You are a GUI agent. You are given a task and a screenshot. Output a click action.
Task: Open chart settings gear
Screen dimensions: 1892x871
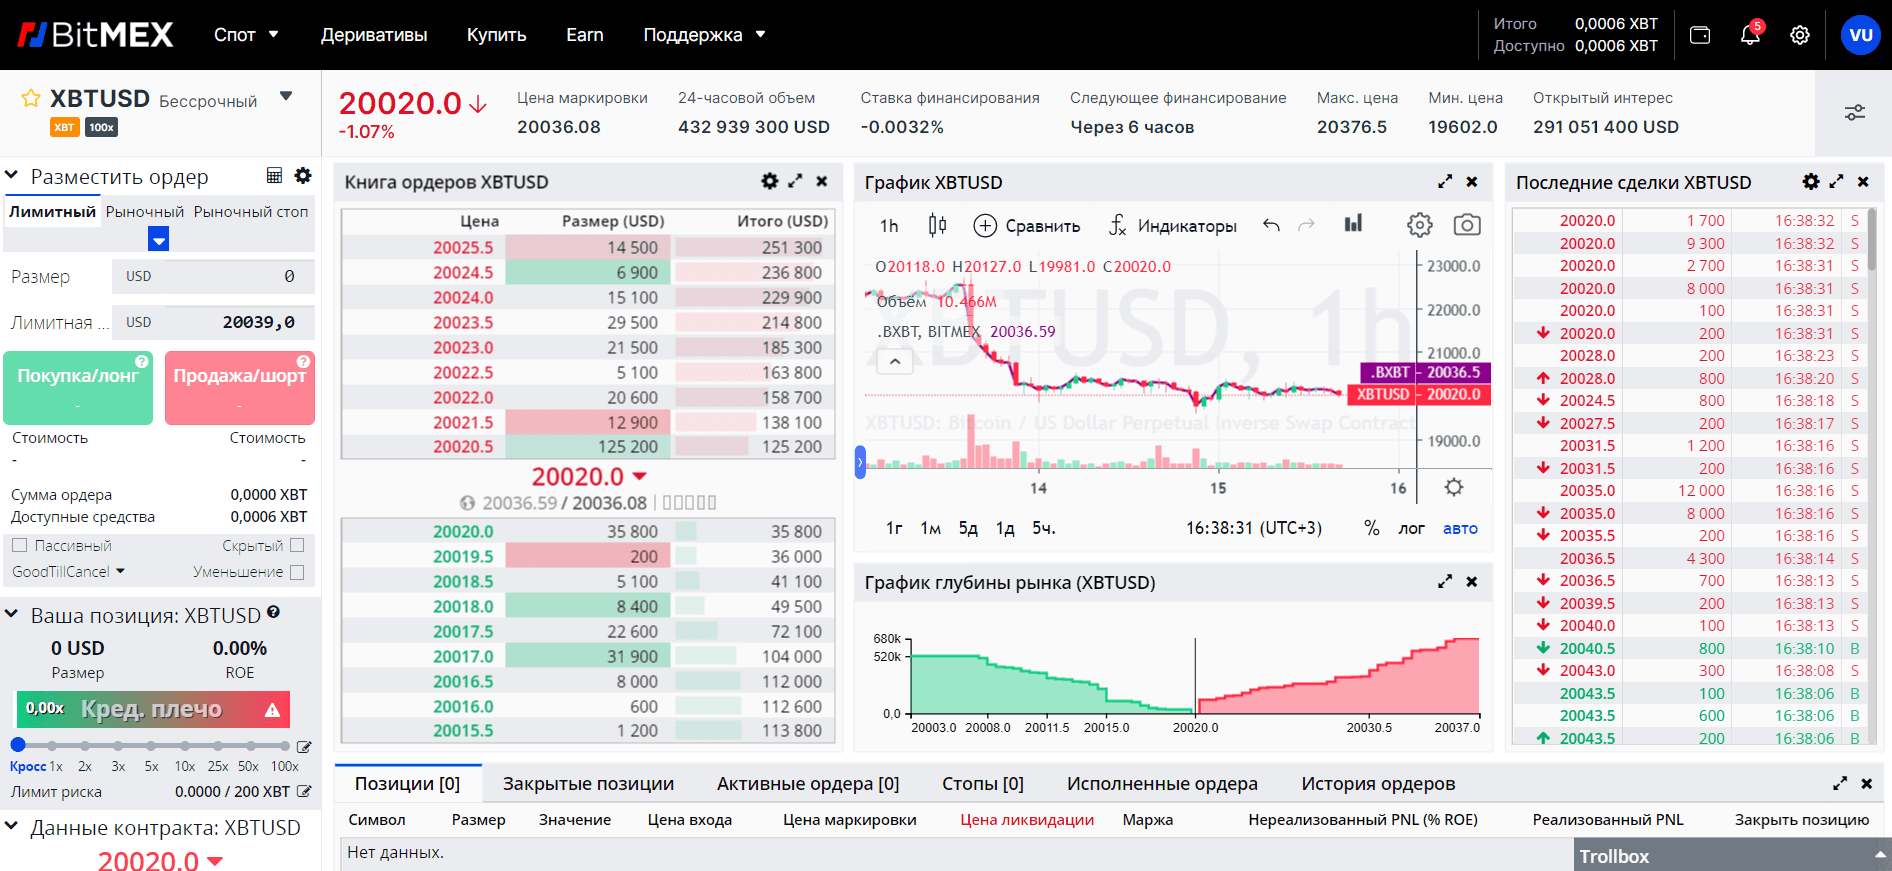(x=1420, y=225)
